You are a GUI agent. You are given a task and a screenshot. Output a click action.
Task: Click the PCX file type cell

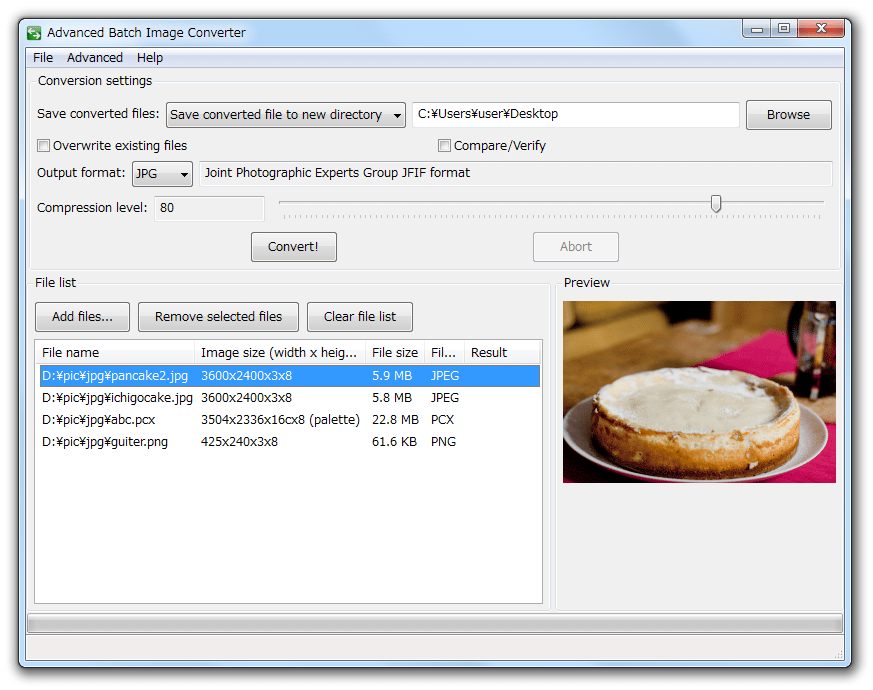(442, 420)
